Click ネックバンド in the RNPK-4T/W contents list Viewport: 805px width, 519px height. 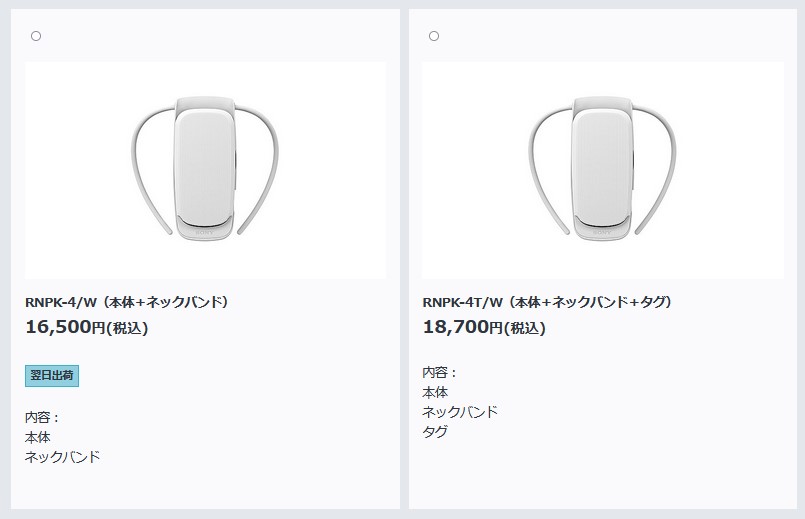tap(461, 412)
